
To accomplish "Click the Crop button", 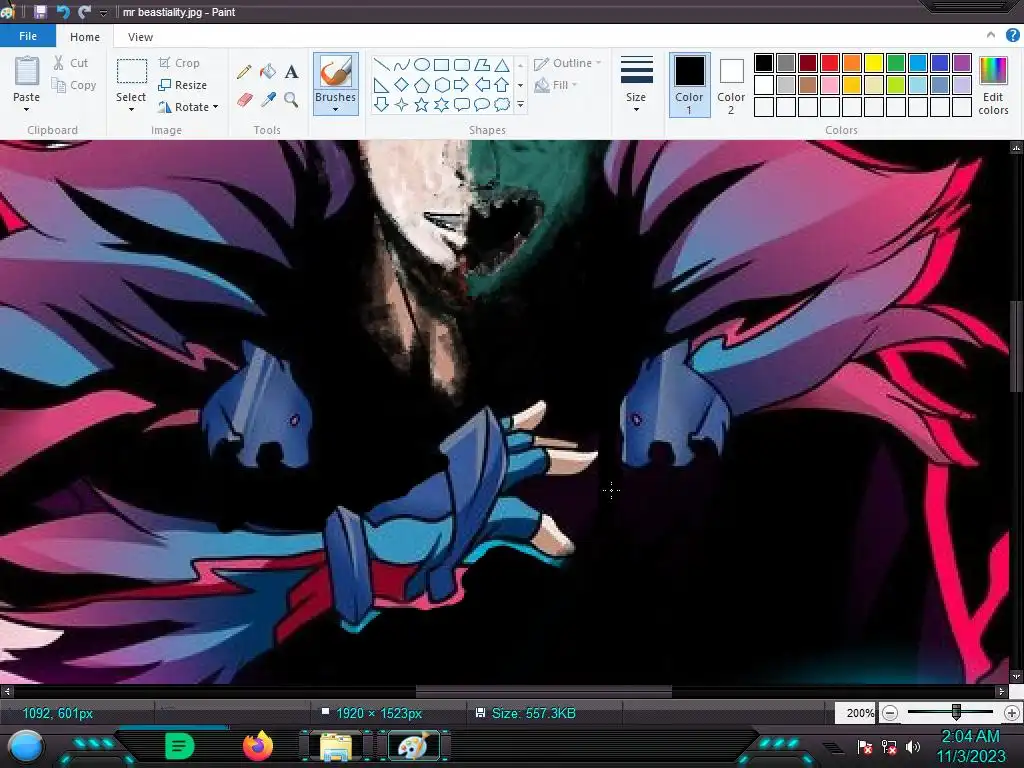I will click(179, 63).
